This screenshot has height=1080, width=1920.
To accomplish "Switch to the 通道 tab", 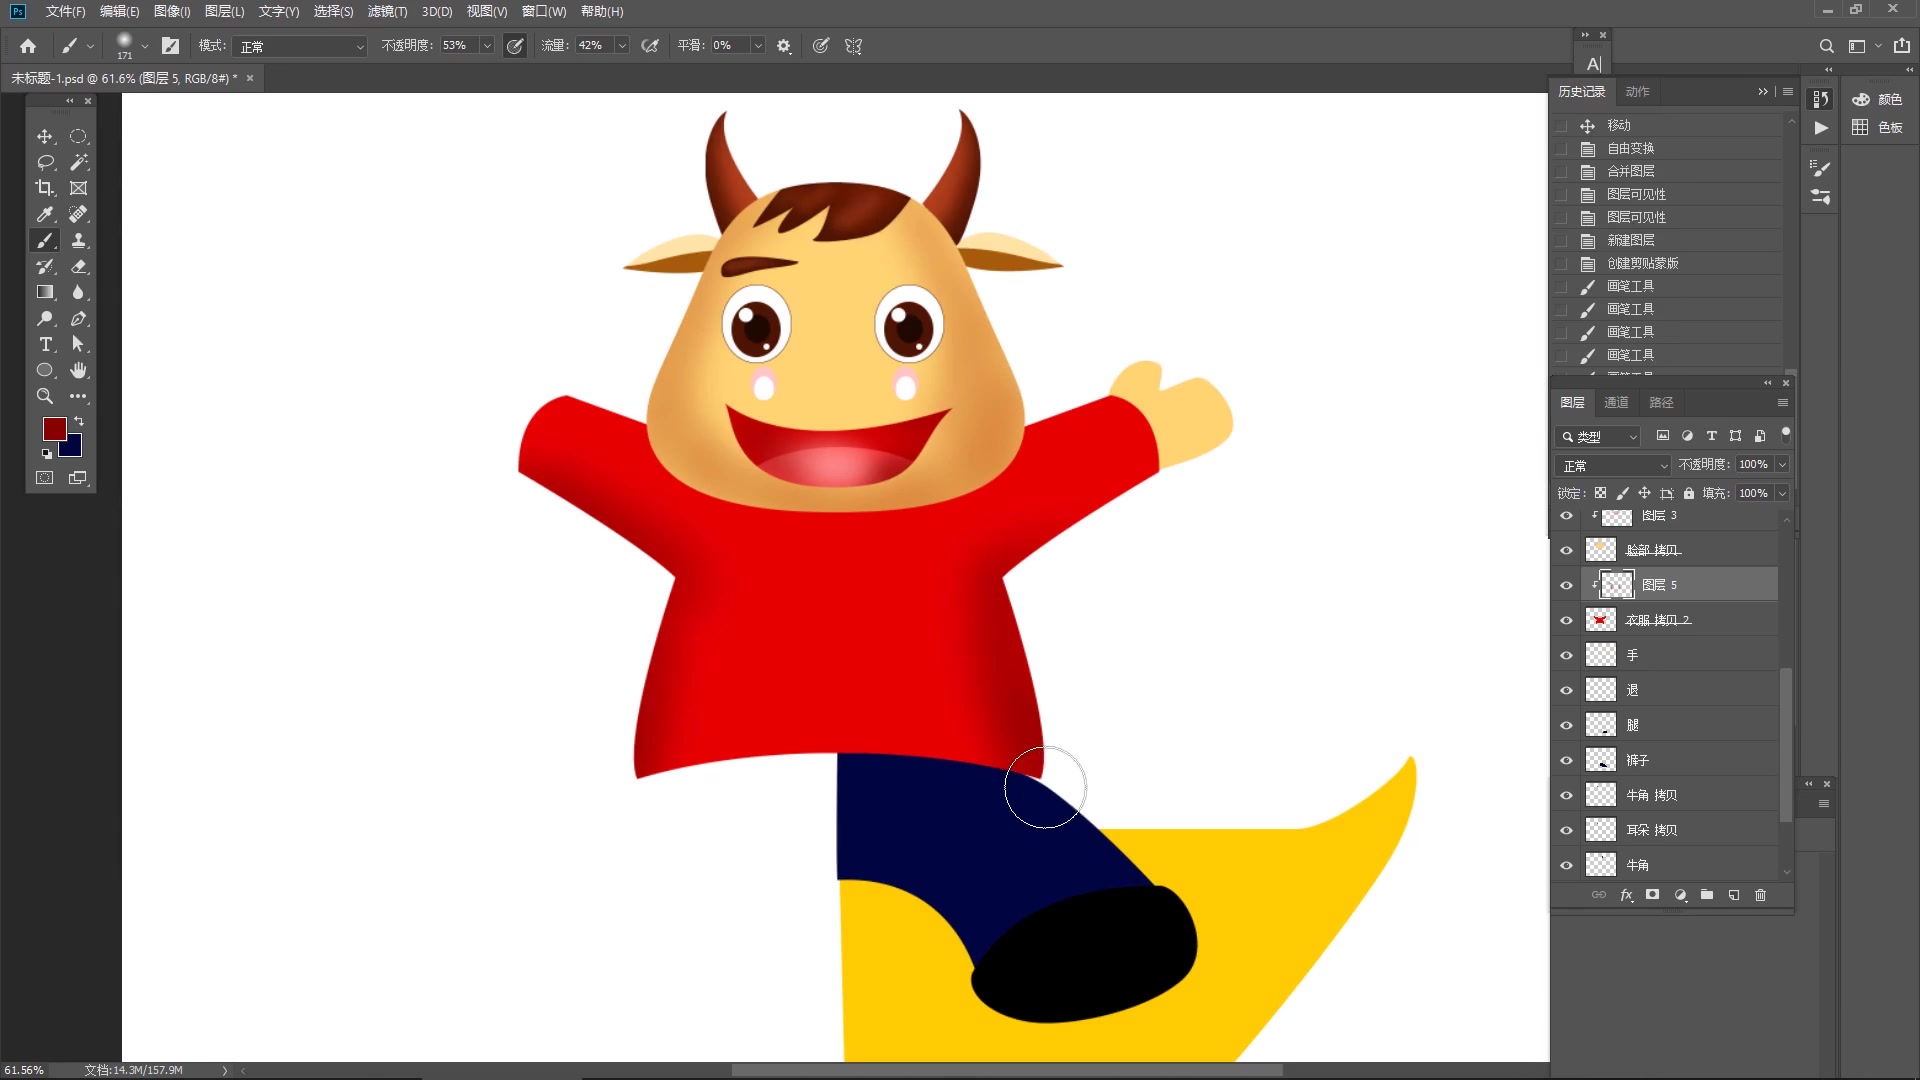I will point(1616,402).
